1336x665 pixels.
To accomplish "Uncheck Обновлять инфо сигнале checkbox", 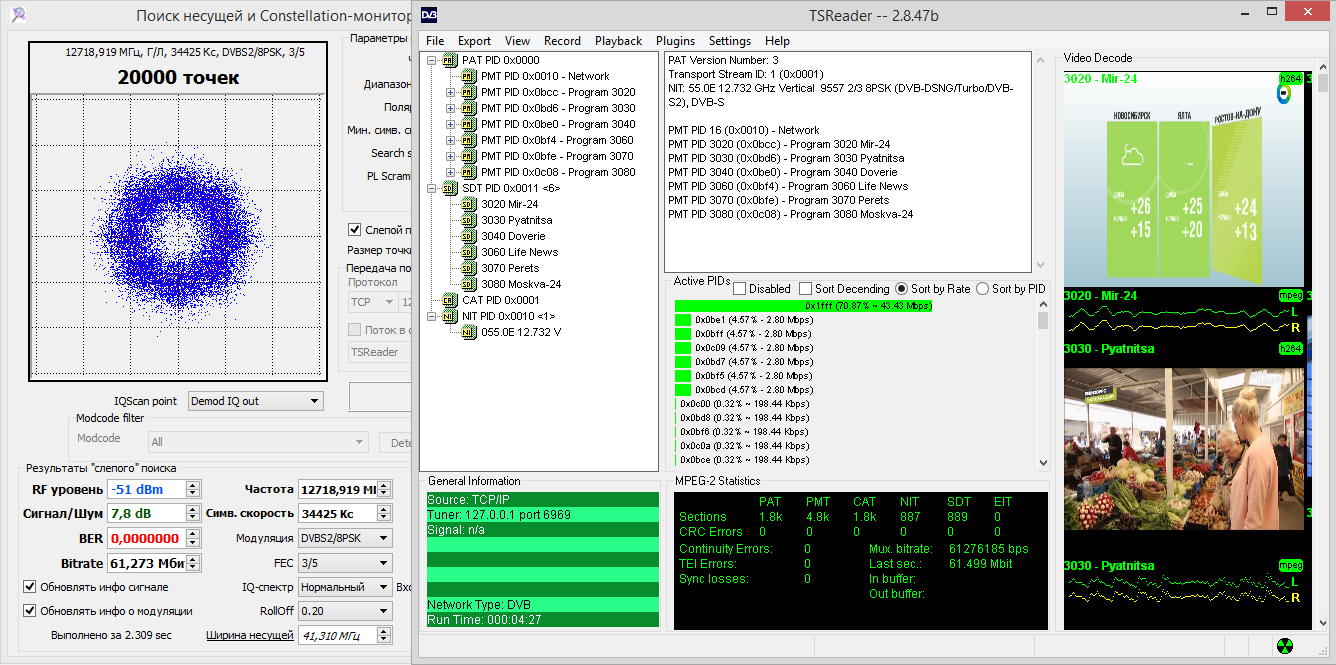I will coord(29,587).
